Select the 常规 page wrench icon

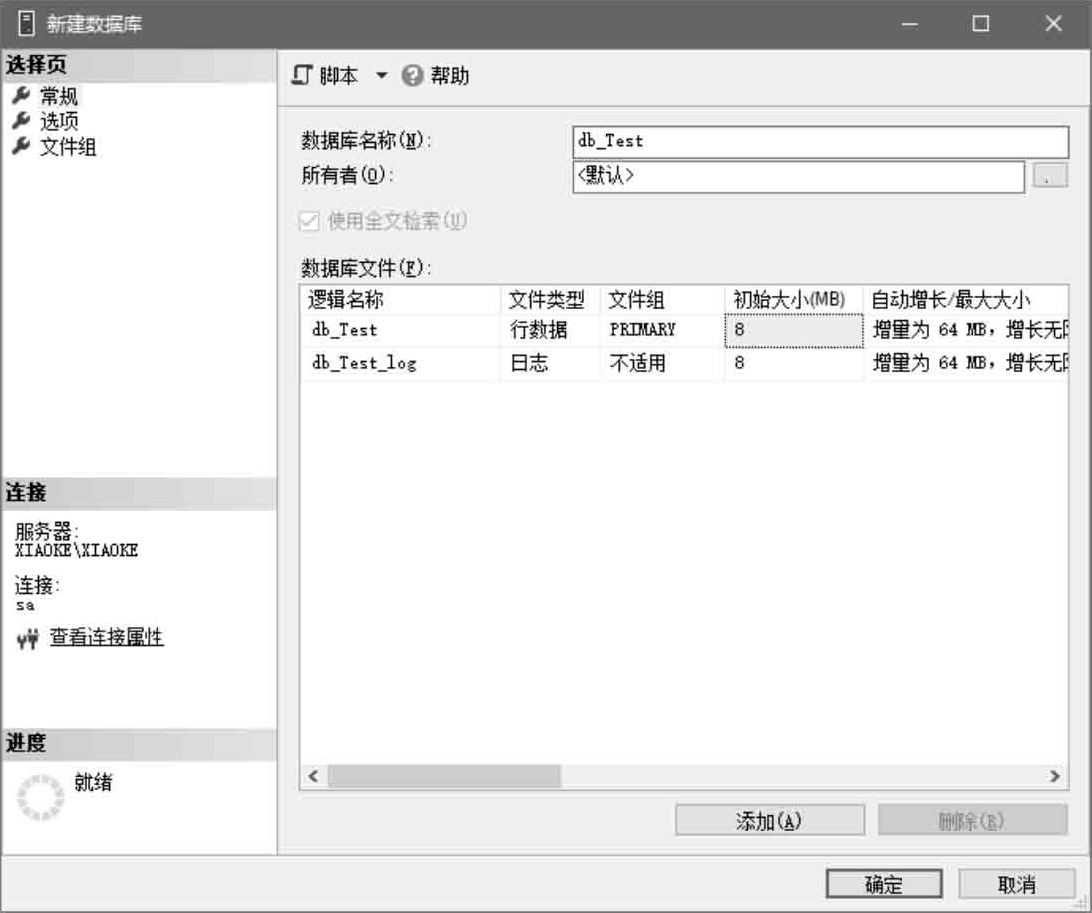pyautogui.click(x=20, y=96)
